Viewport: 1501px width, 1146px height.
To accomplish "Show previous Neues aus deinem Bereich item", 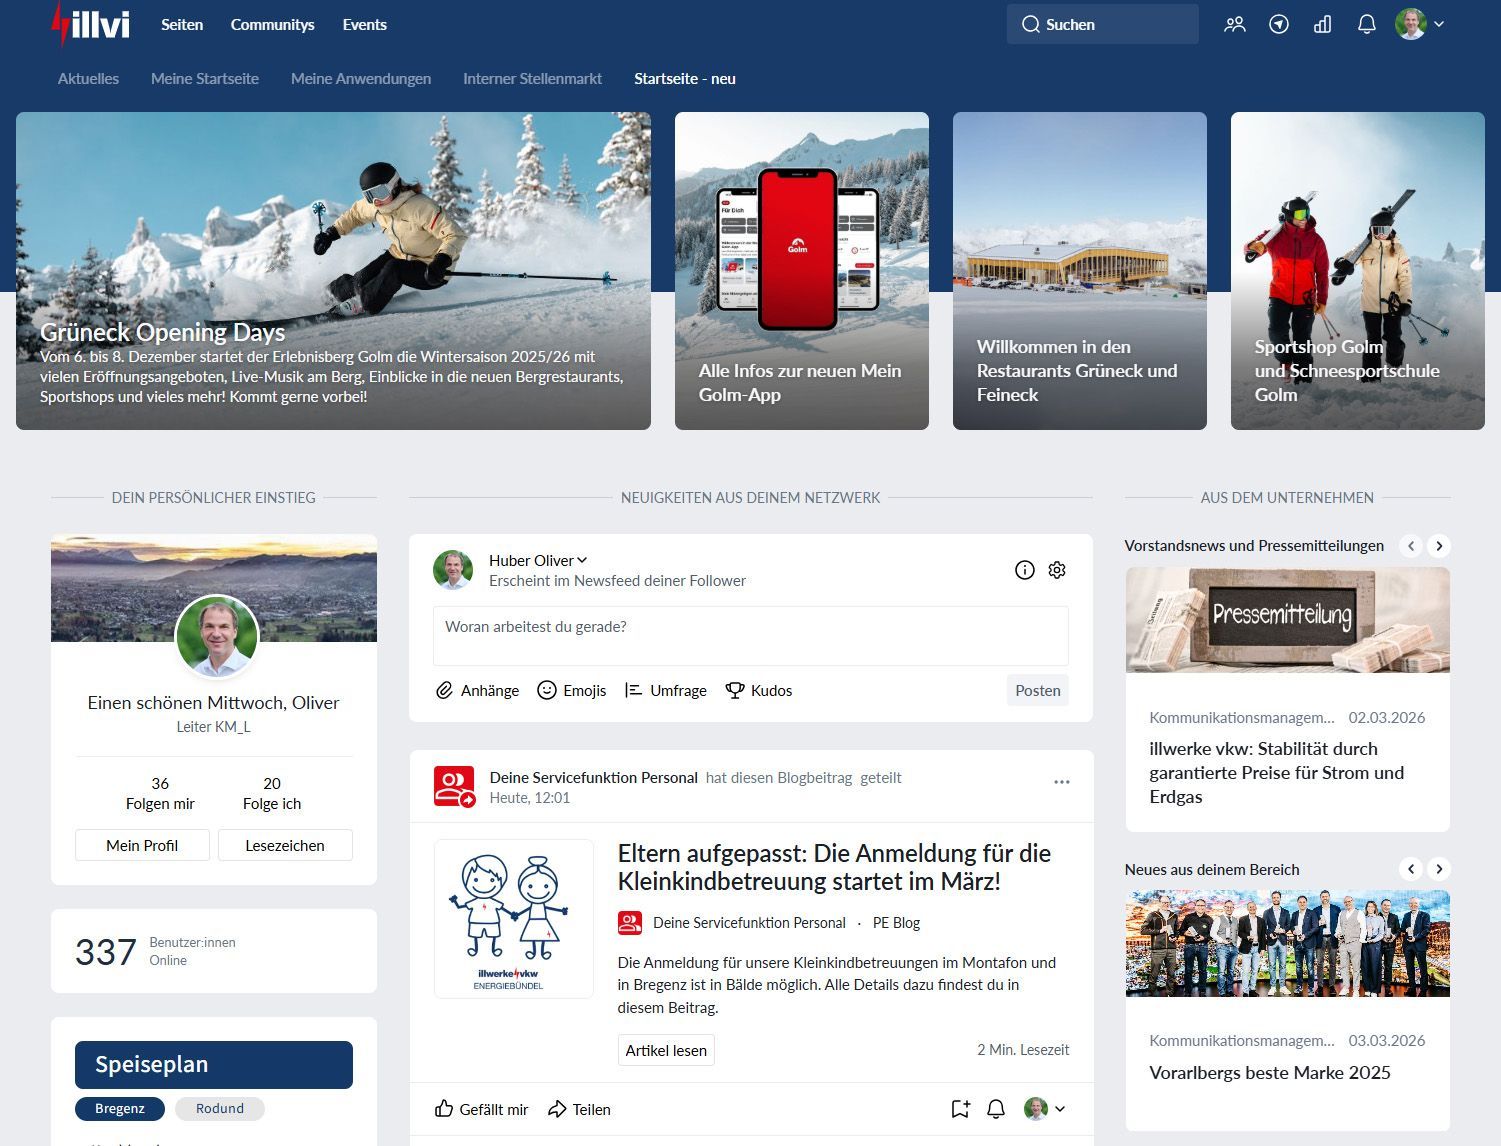I will click(x=1411, y=869).
